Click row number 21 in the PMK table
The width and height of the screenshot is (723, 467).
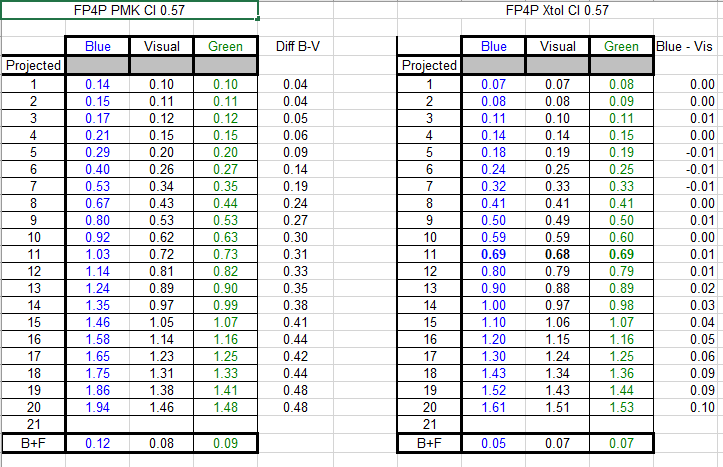point(33,424)
